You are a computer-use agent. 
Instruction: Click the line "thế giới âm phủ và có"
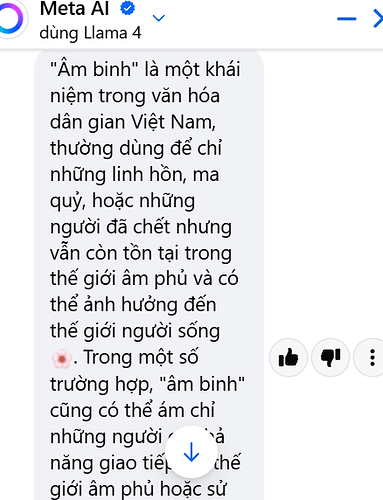144,279
